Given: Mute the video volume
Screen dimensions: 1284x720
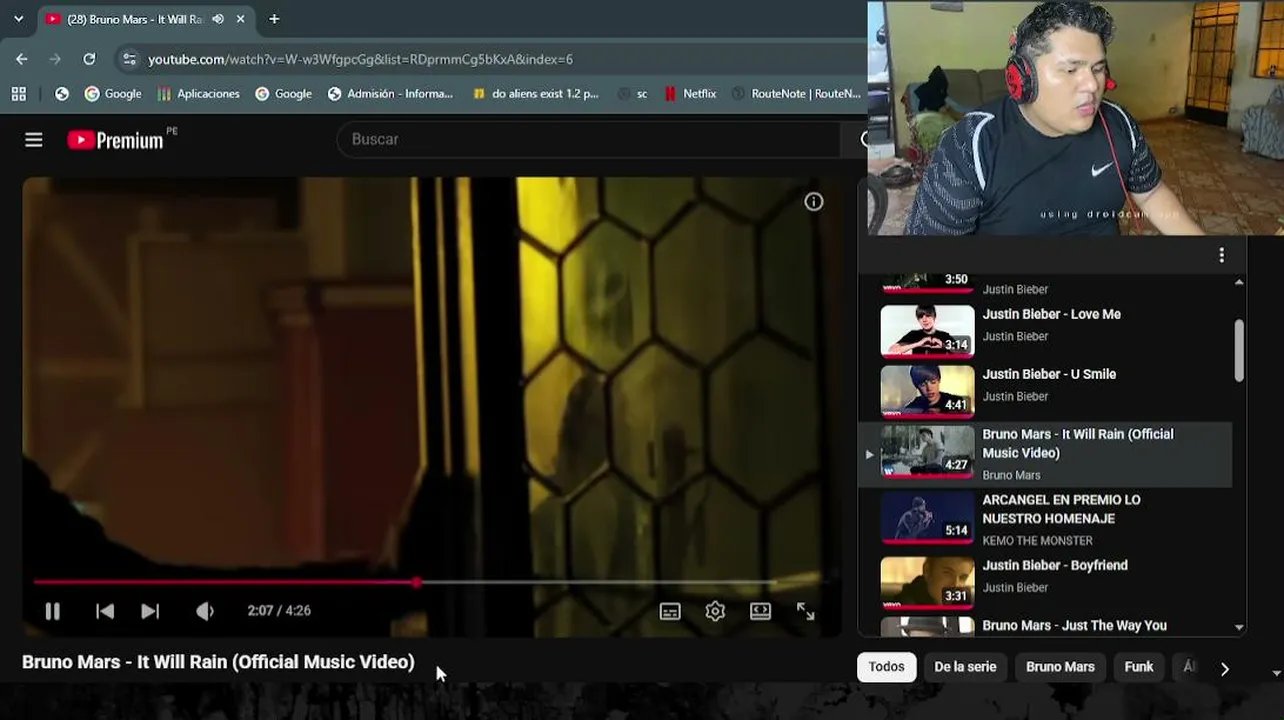Looking at the screenshot, I should tap(205, 611).
